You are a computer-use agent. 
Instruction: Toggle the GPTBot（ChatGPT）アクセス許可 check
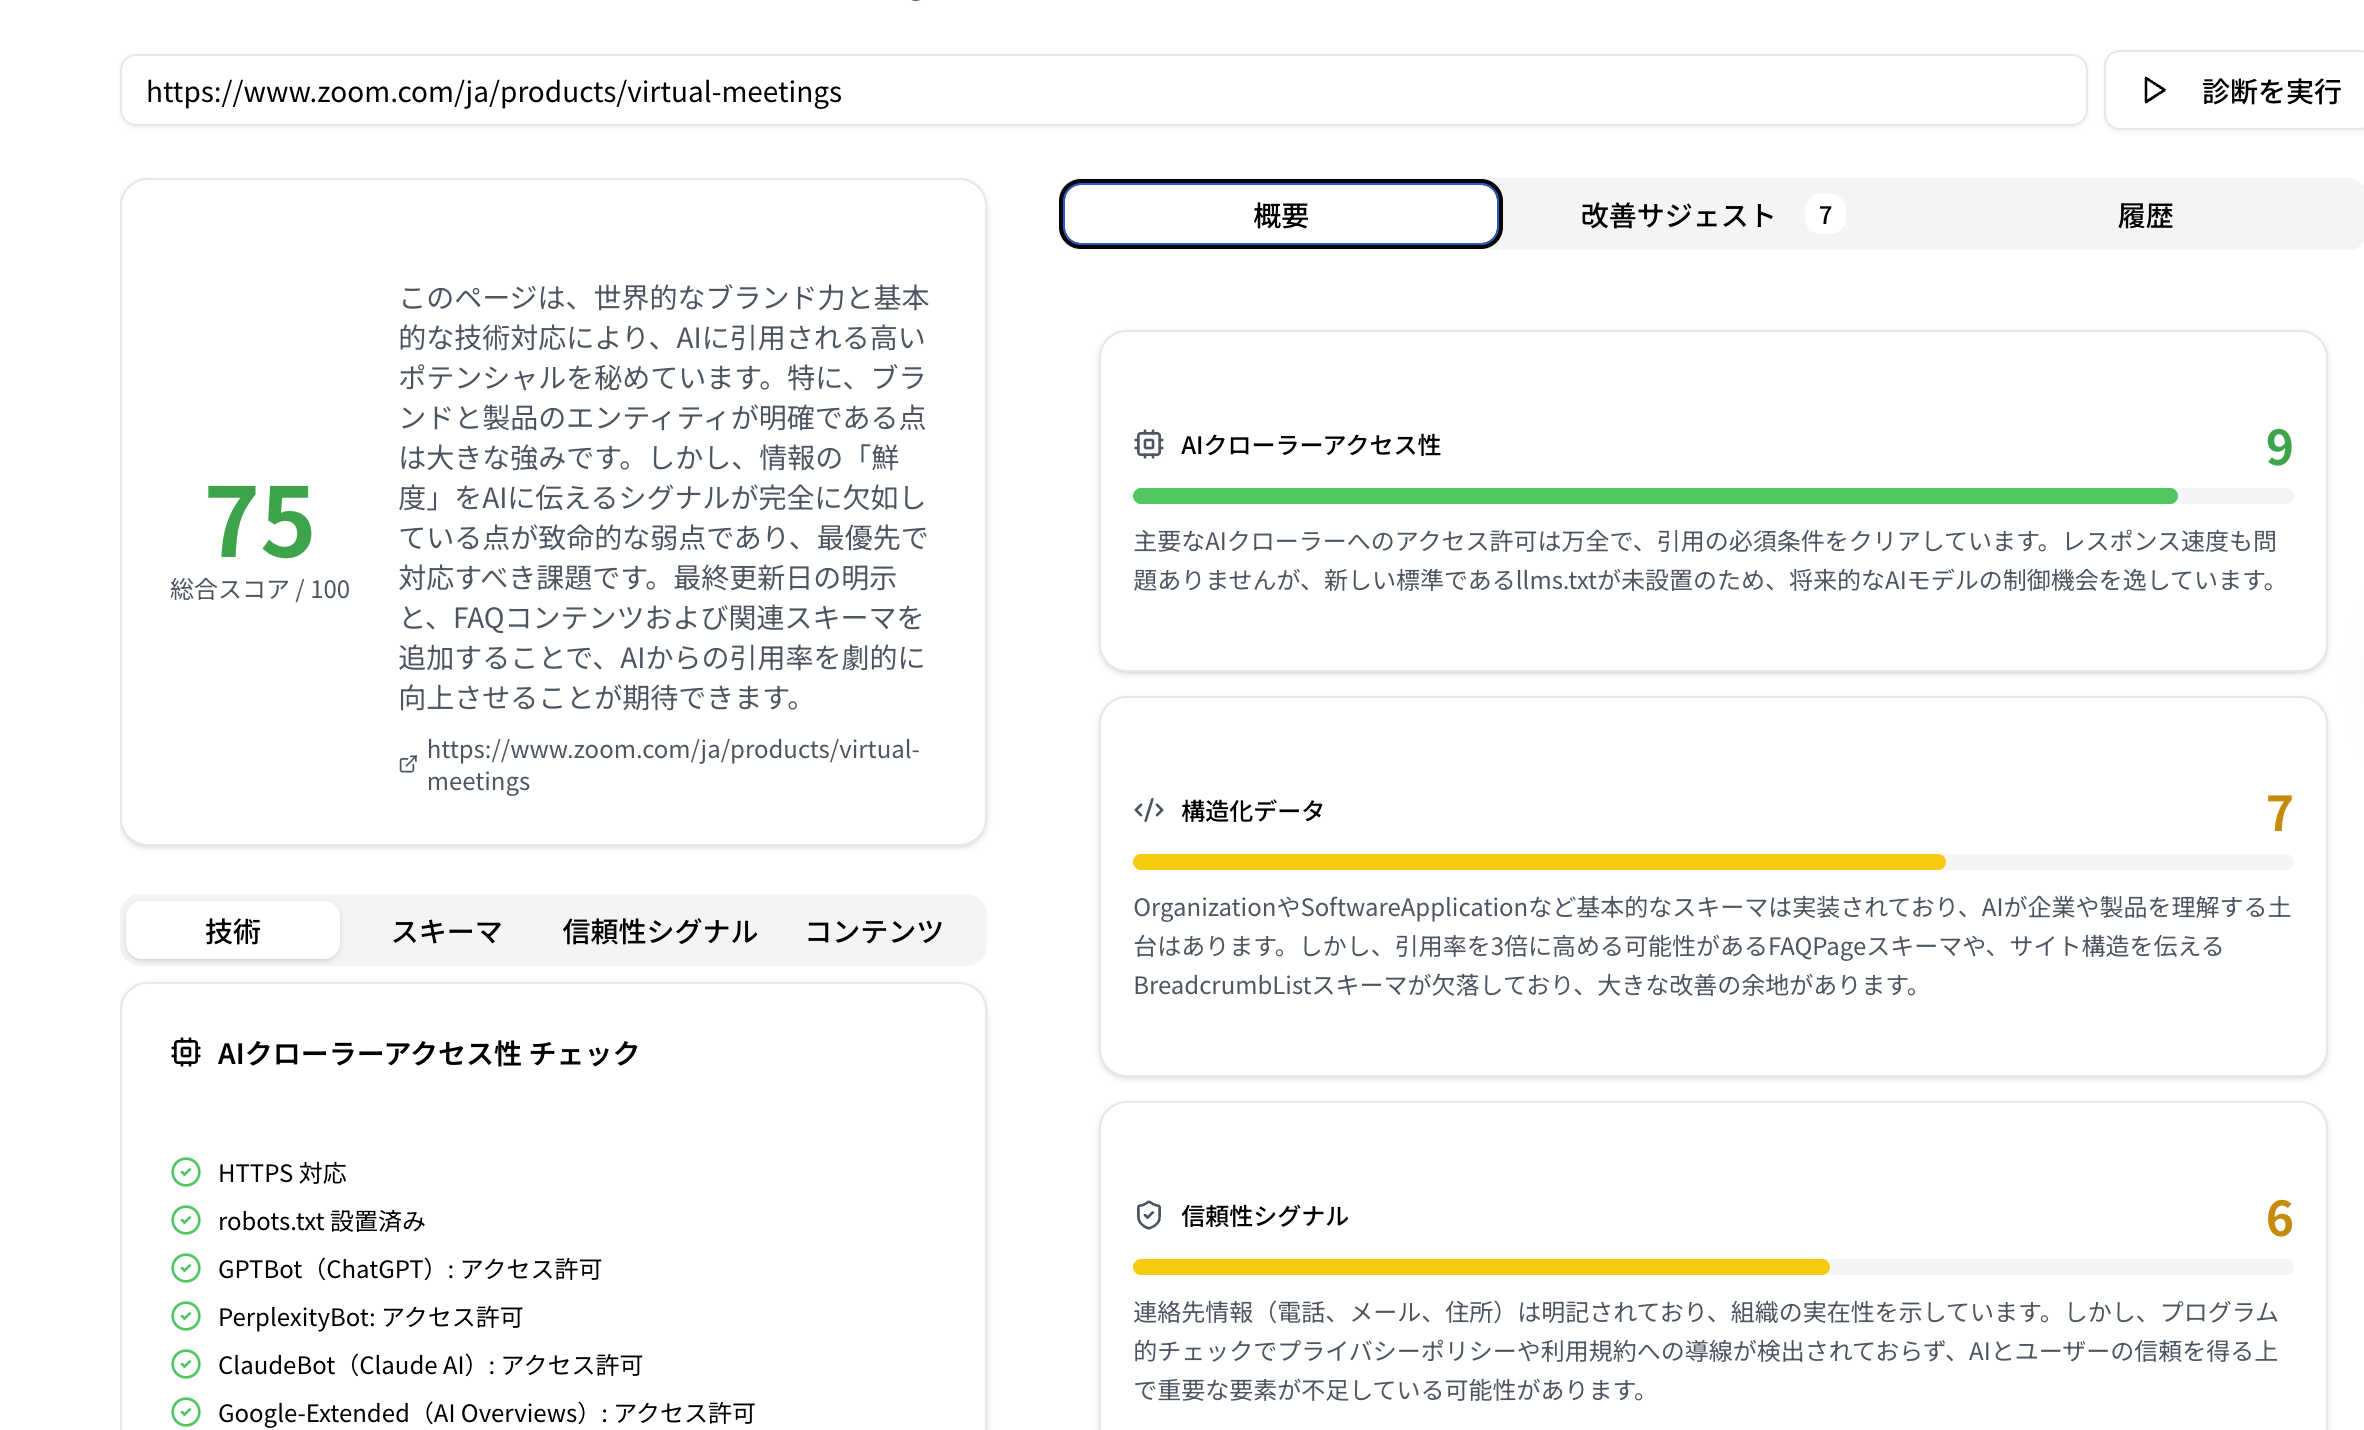point(186,1268)
